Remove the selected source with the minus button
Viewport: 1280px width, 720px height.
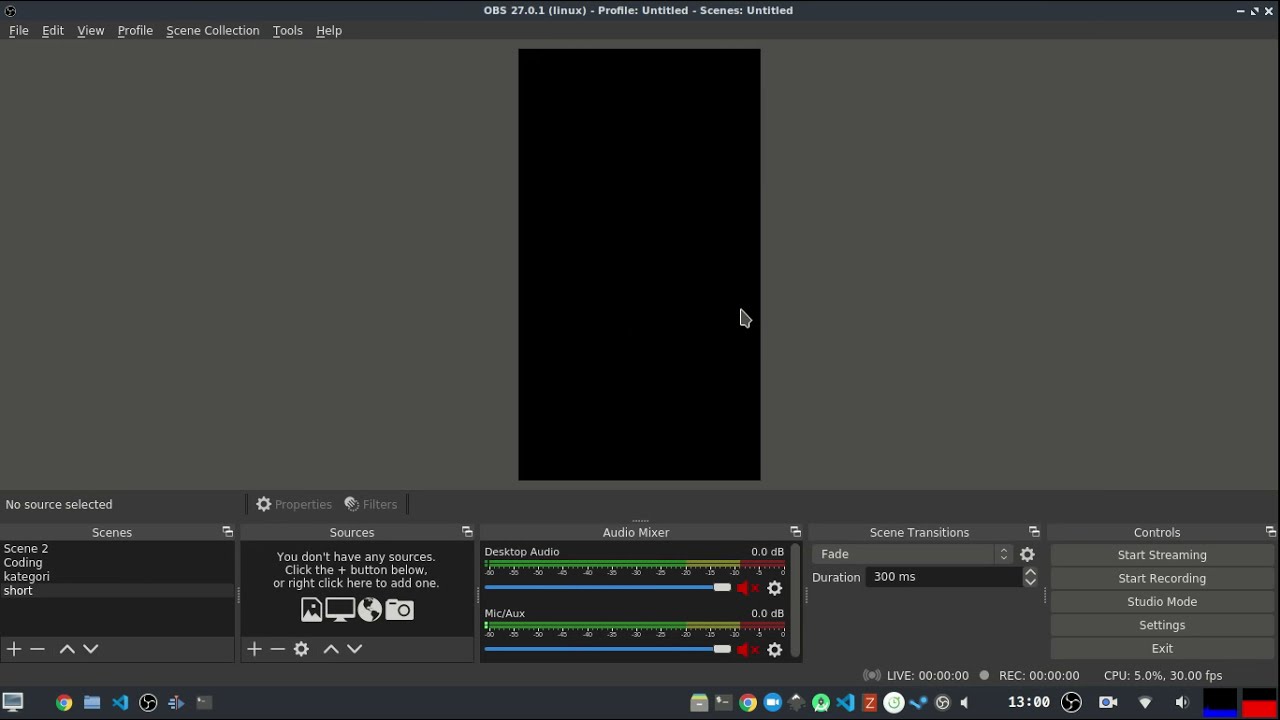pos(278,649)
